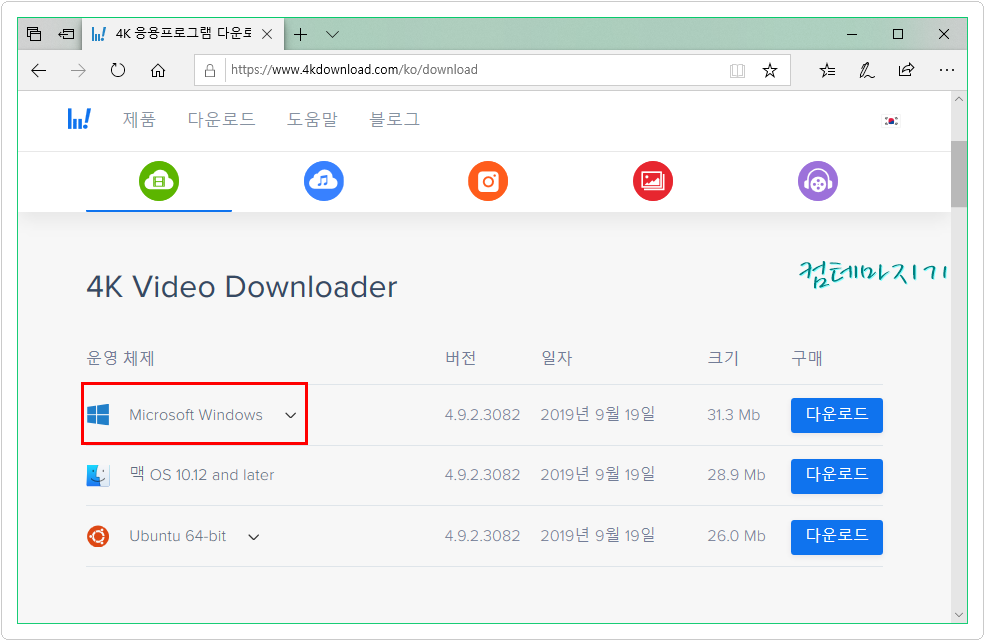Click the Microsoft Windows row label

(196, 415)
